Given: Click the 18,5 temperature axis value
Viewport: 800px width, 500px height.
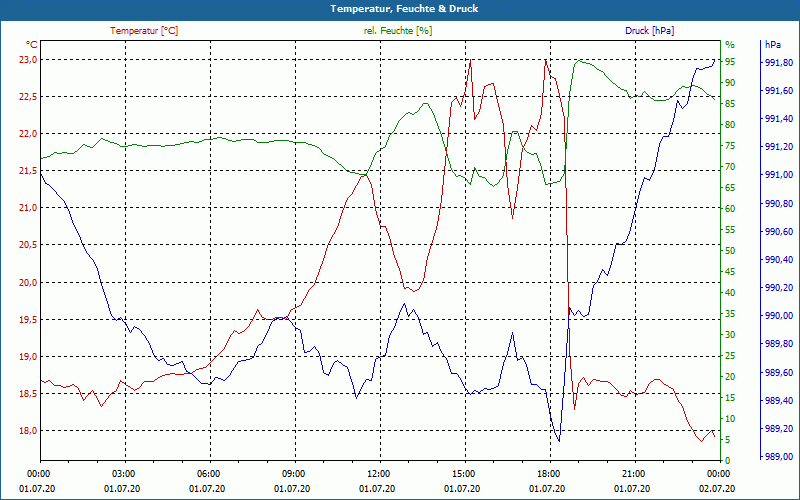Looking at the screenshot, I should click(x=28, y=393).
